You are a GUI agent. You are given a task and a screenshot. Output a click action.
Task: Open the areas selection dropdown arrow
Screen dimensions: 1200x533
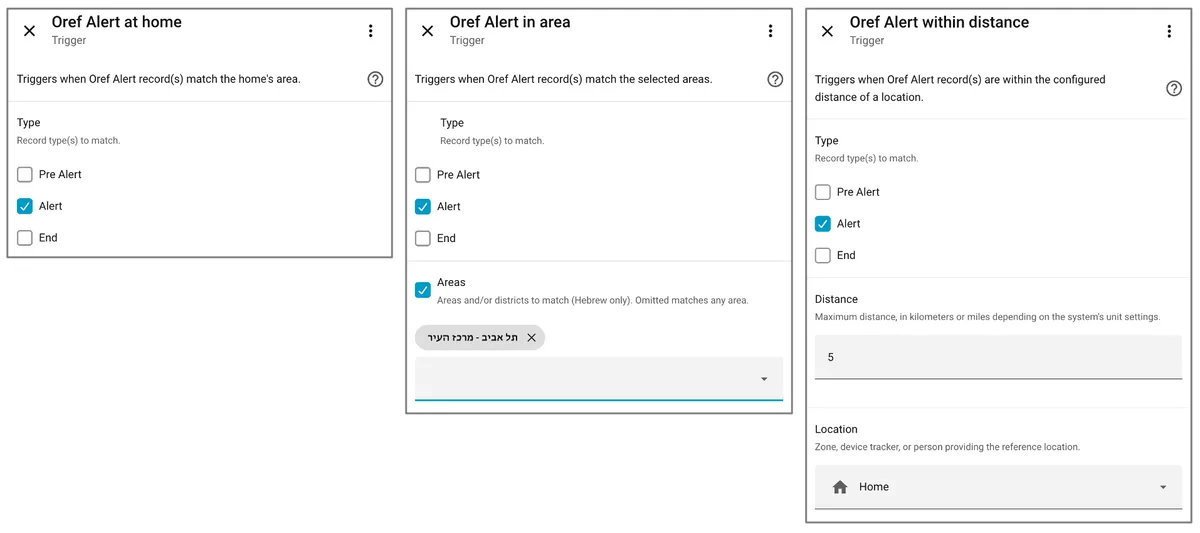click(764, 379)
